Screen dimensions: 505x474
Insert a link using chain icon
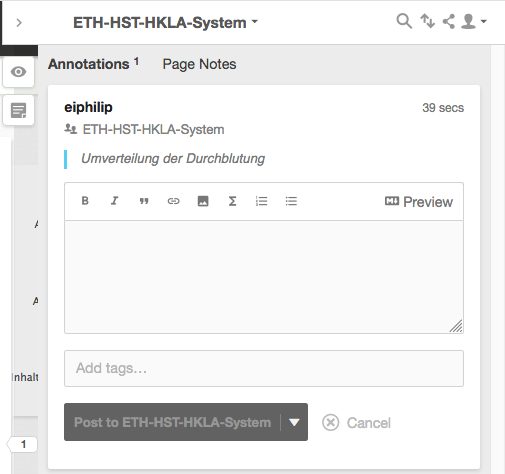coord(173,201)
